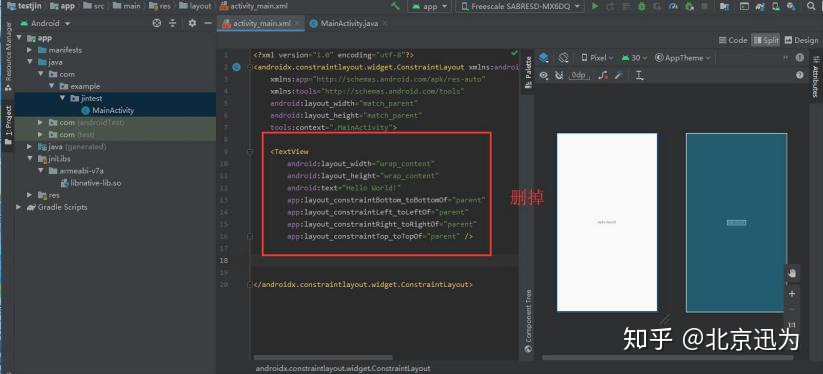Open the Pixel device dropdown in preview
The image size is (823, 374).
coord(597,58)
